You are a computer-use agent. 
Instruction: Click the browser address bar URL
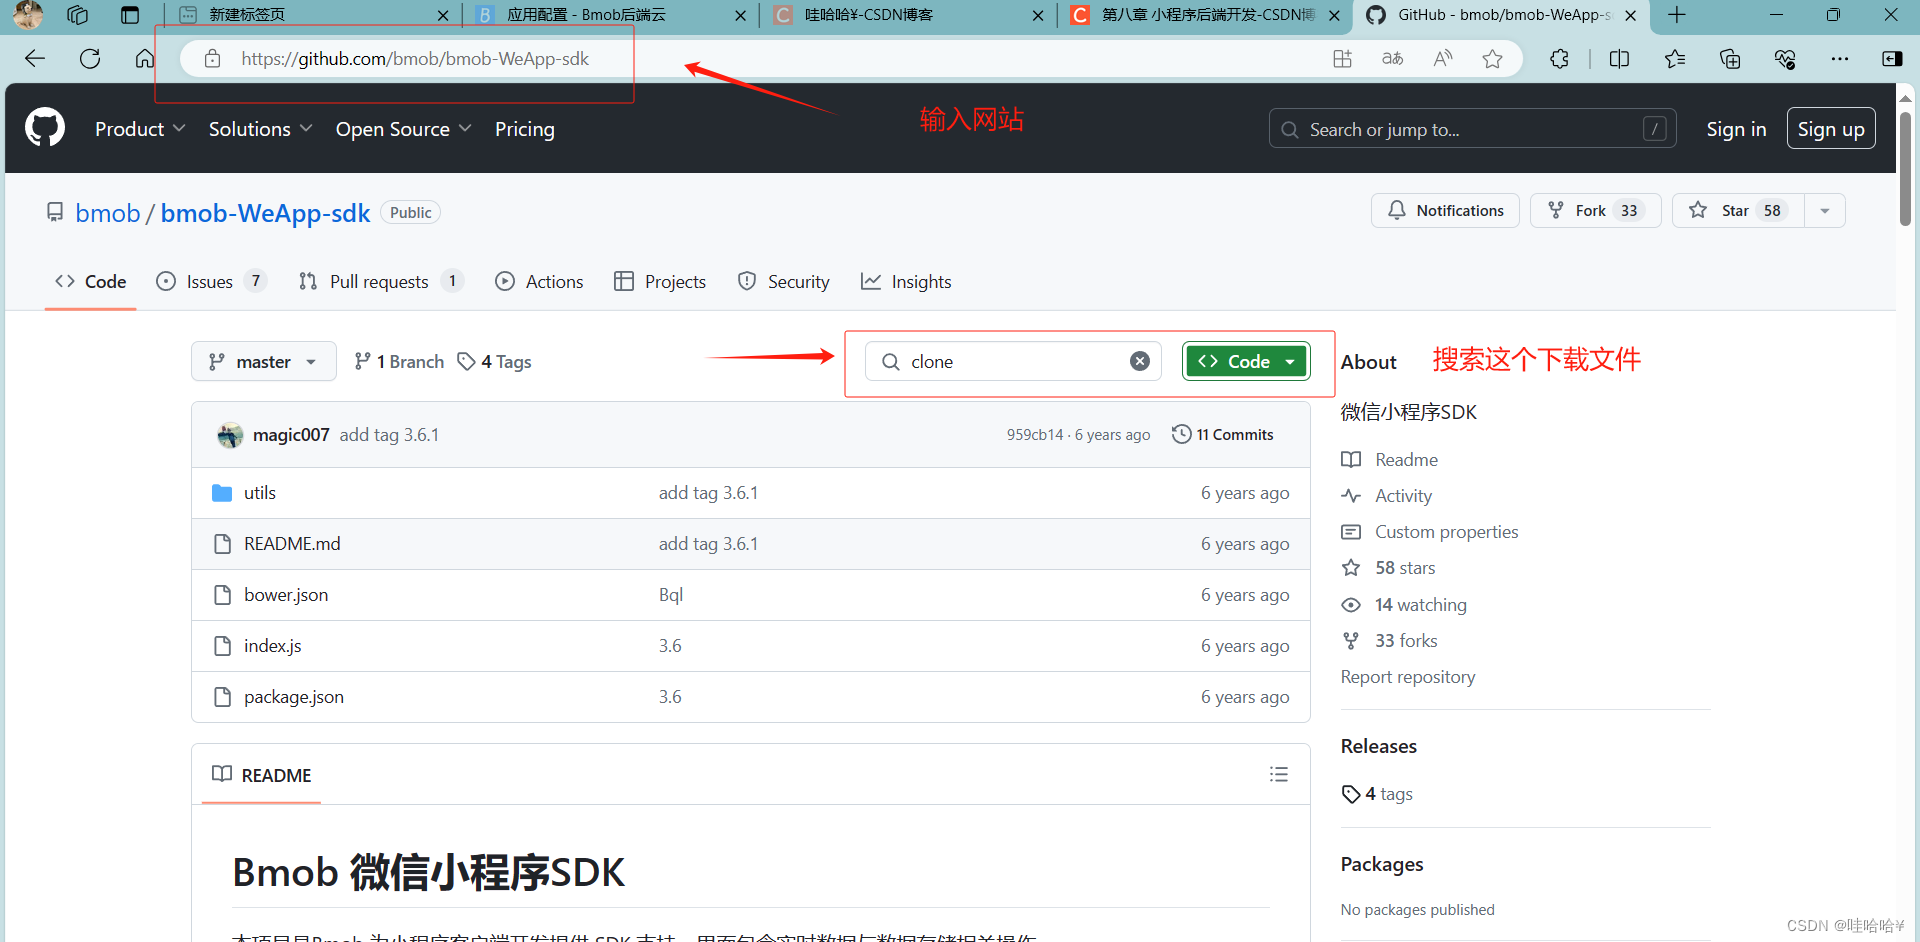(x=415, y=59)
